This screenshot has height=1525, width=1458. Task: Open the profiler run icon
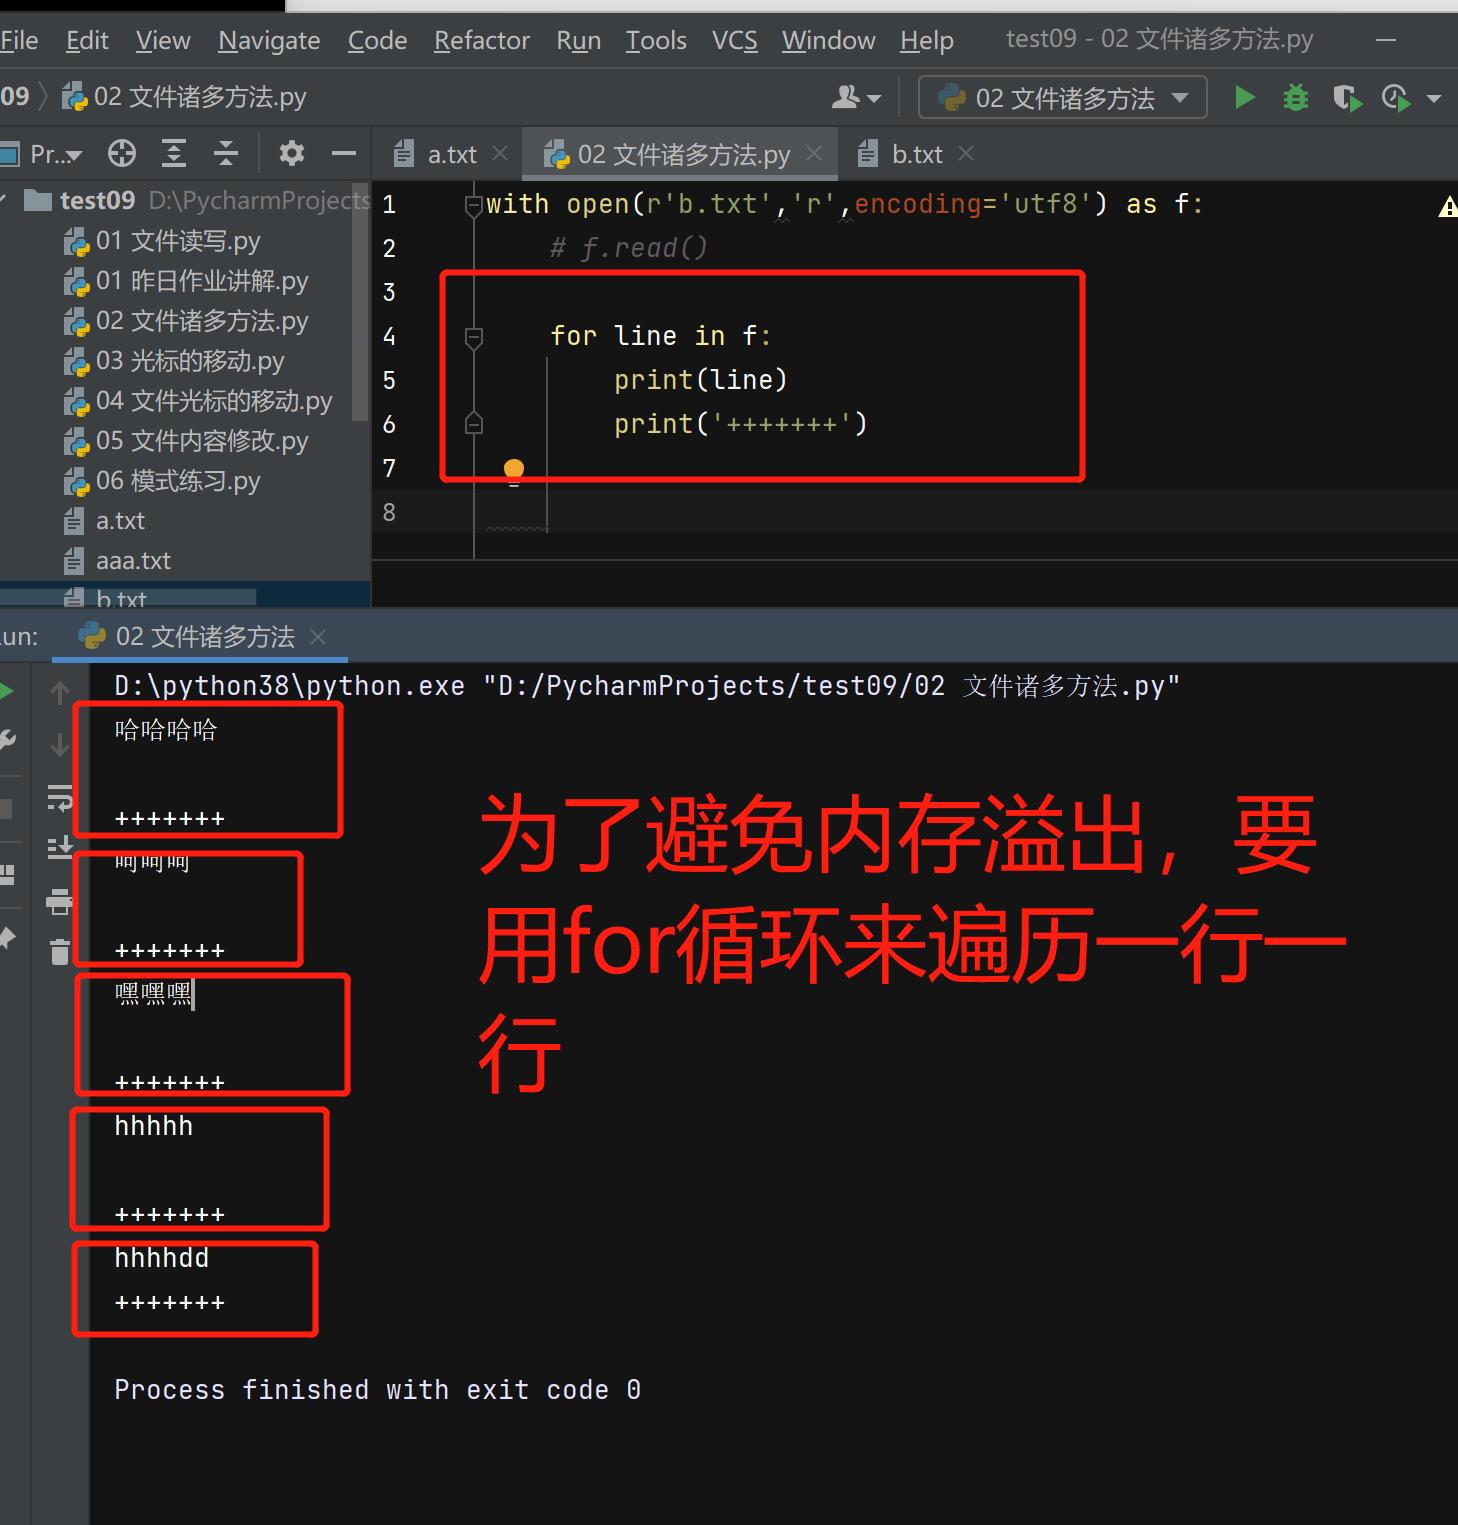tap(1396, 98)
